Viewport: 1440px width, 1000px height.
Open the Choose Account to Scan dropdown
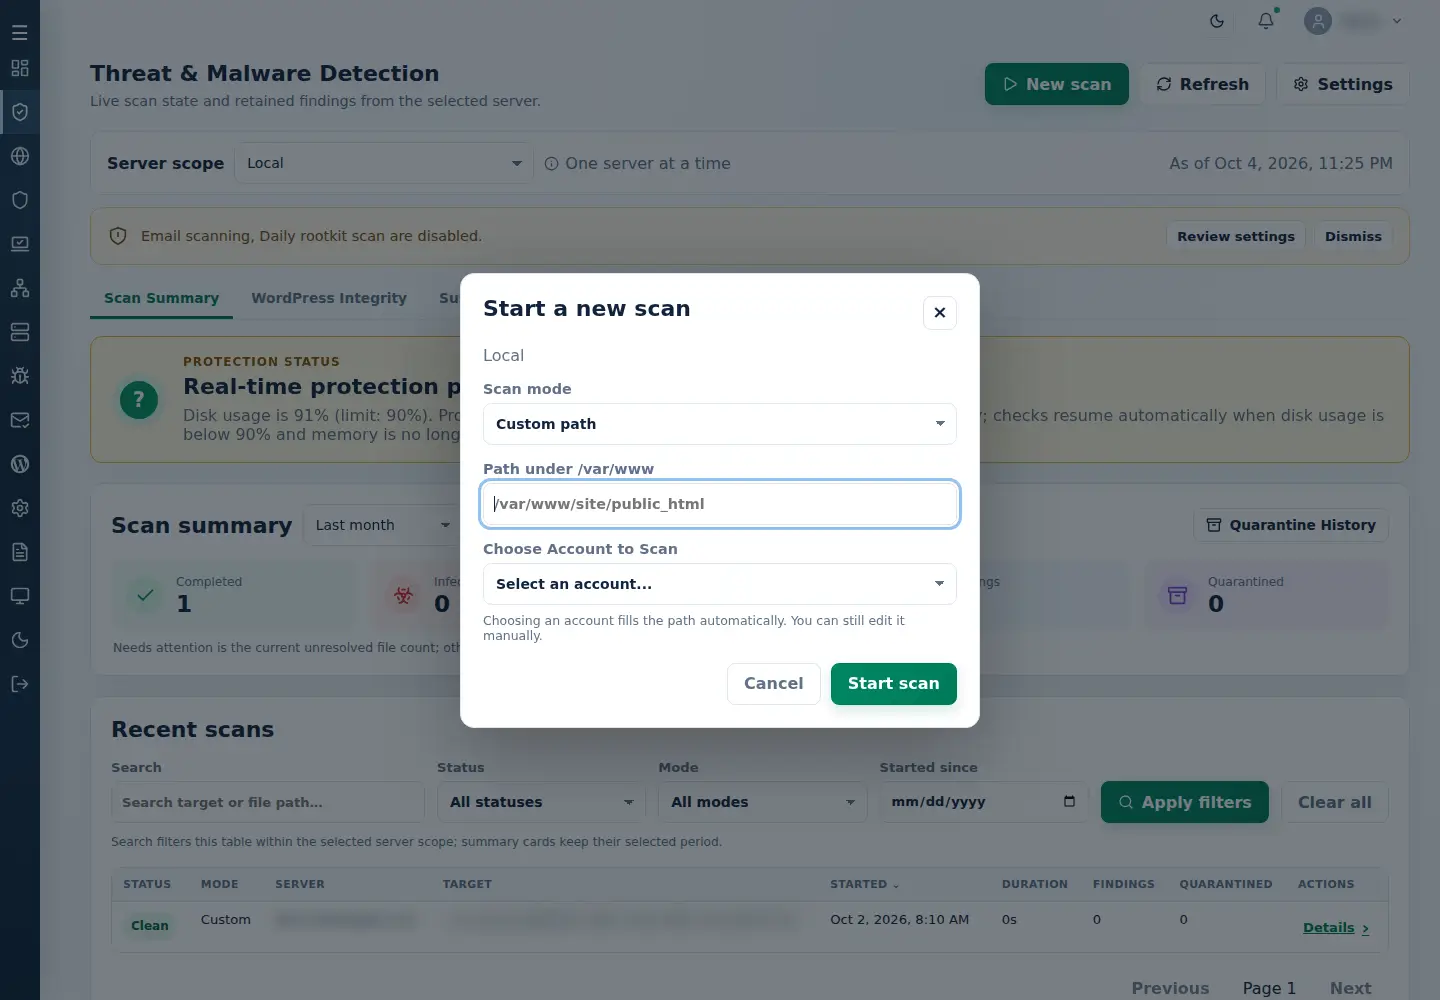pyautogui.click(x=720, y=584)
